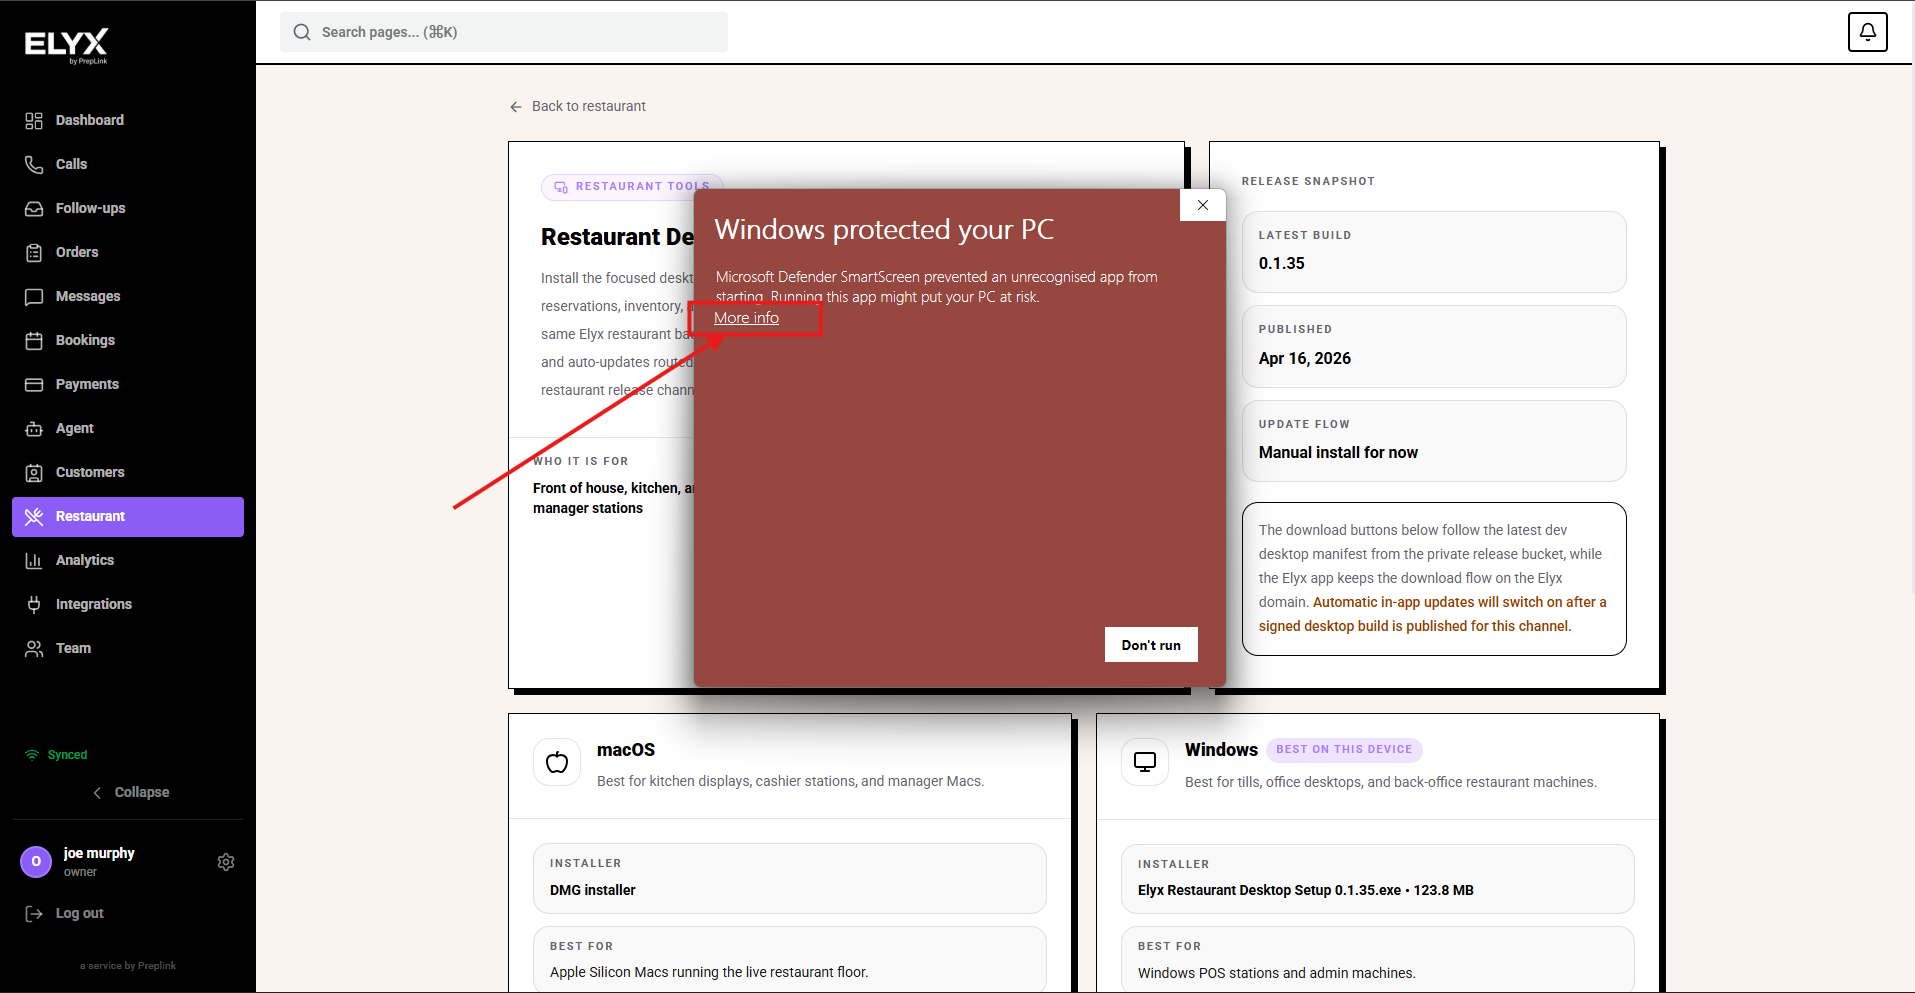Click the joe murphy username

[99, 853]
